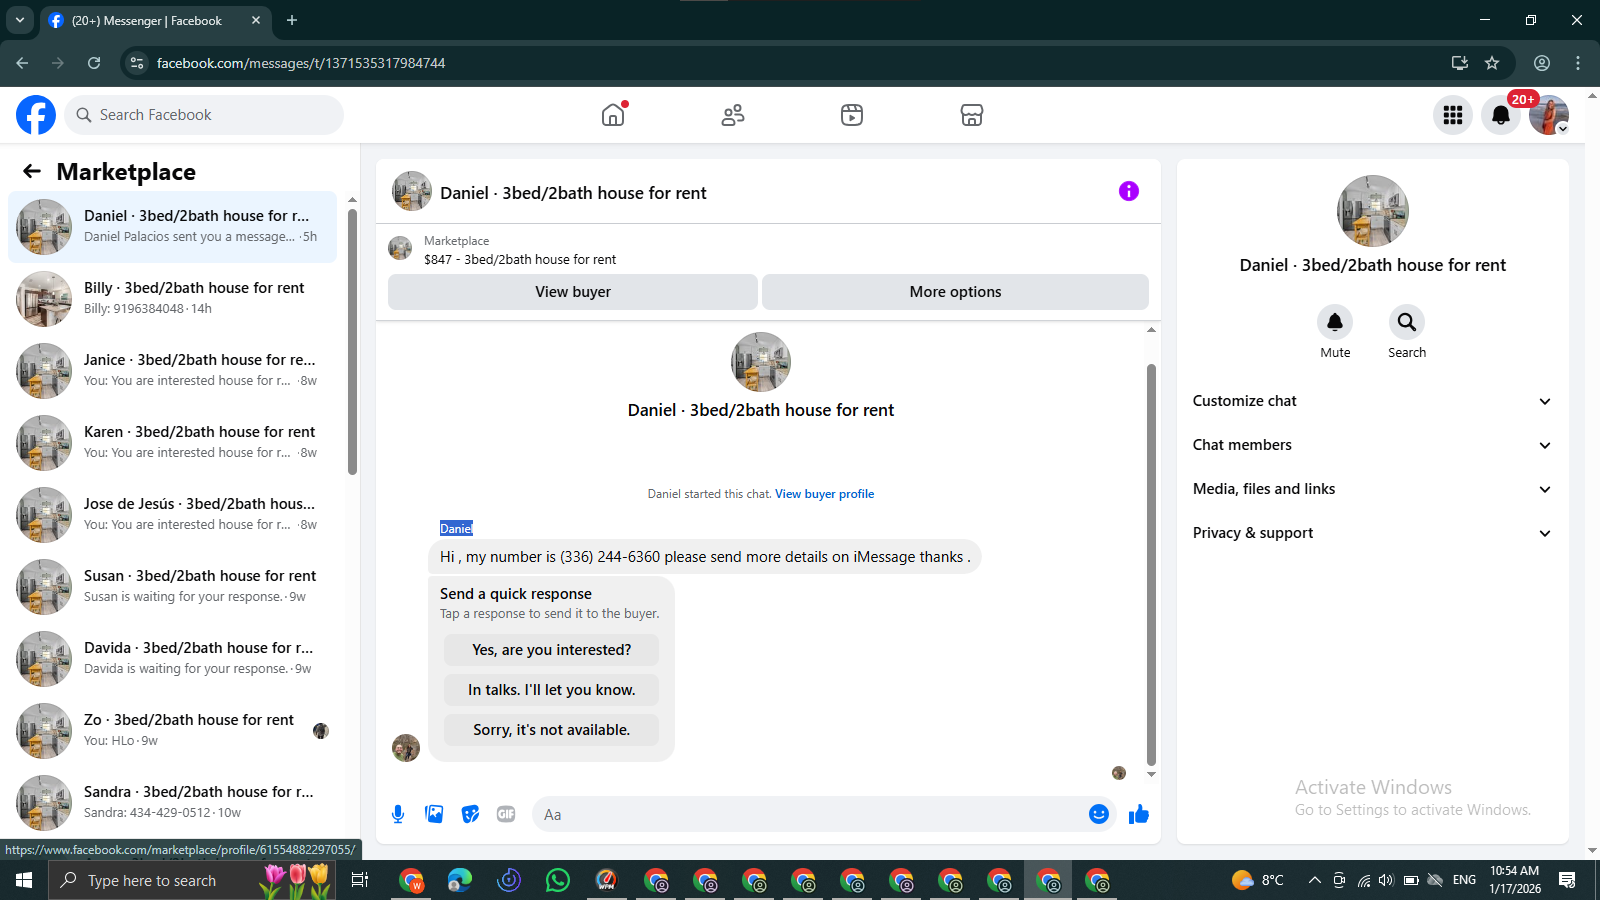This screenshot has height=900, width=1600.
Task: Click Daniel's phone number message bubble
Action: click(x=705, y=557)
